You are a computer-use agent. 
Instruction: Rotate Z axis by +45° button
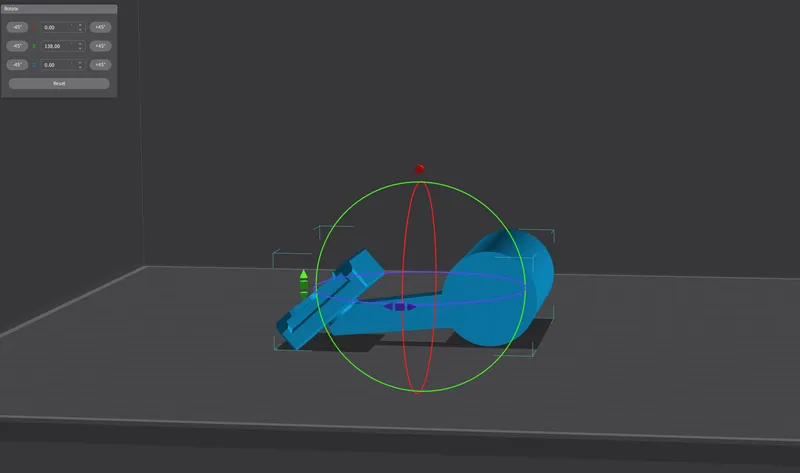tap(99, 65)
